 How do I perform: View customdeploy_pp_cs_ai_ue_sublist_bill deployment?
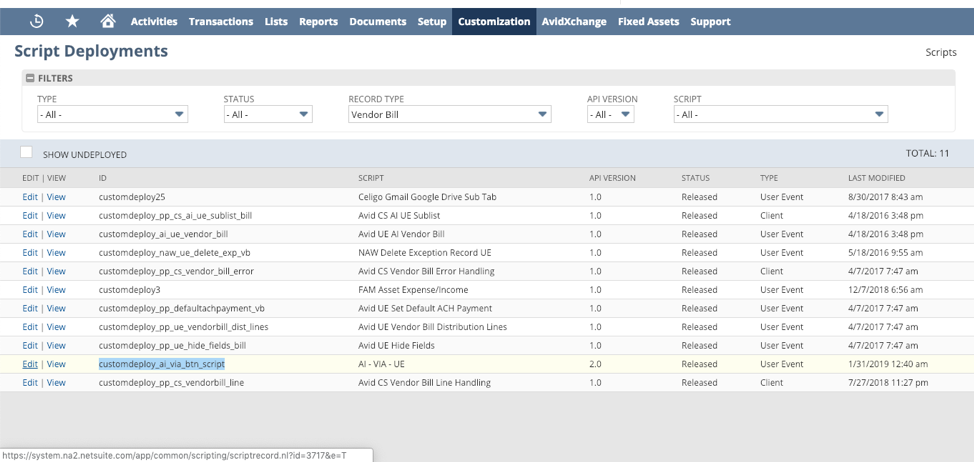point(56,215)
